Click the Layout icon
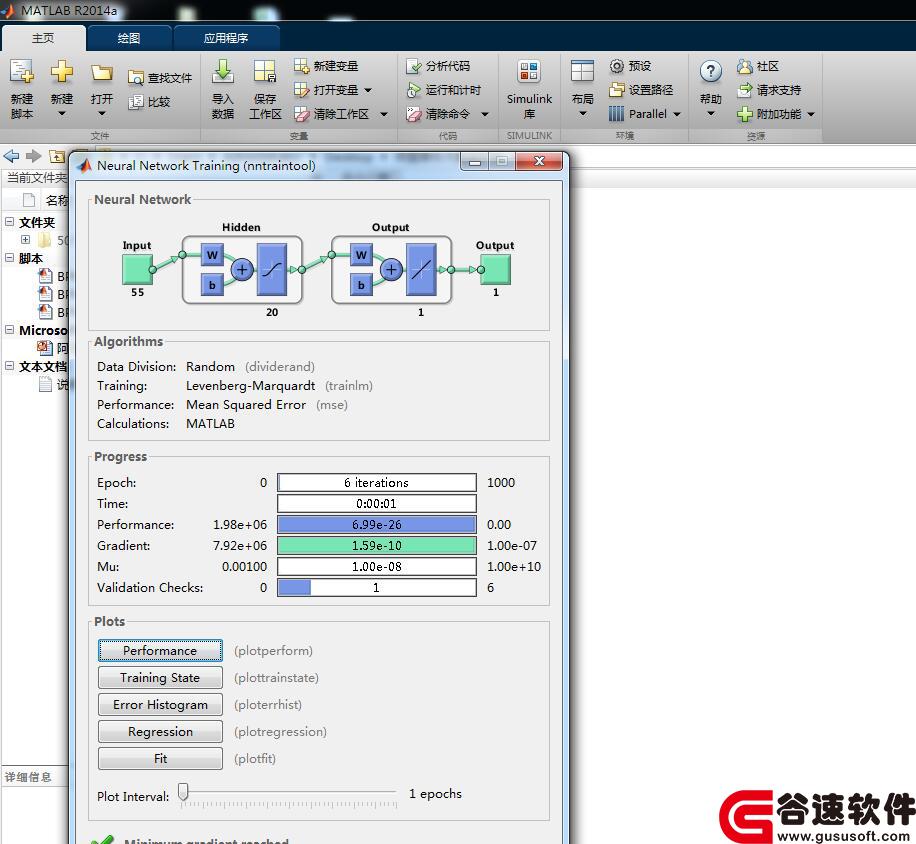Image resolution: width=916 pixels, height=844 pixels. 582,71
